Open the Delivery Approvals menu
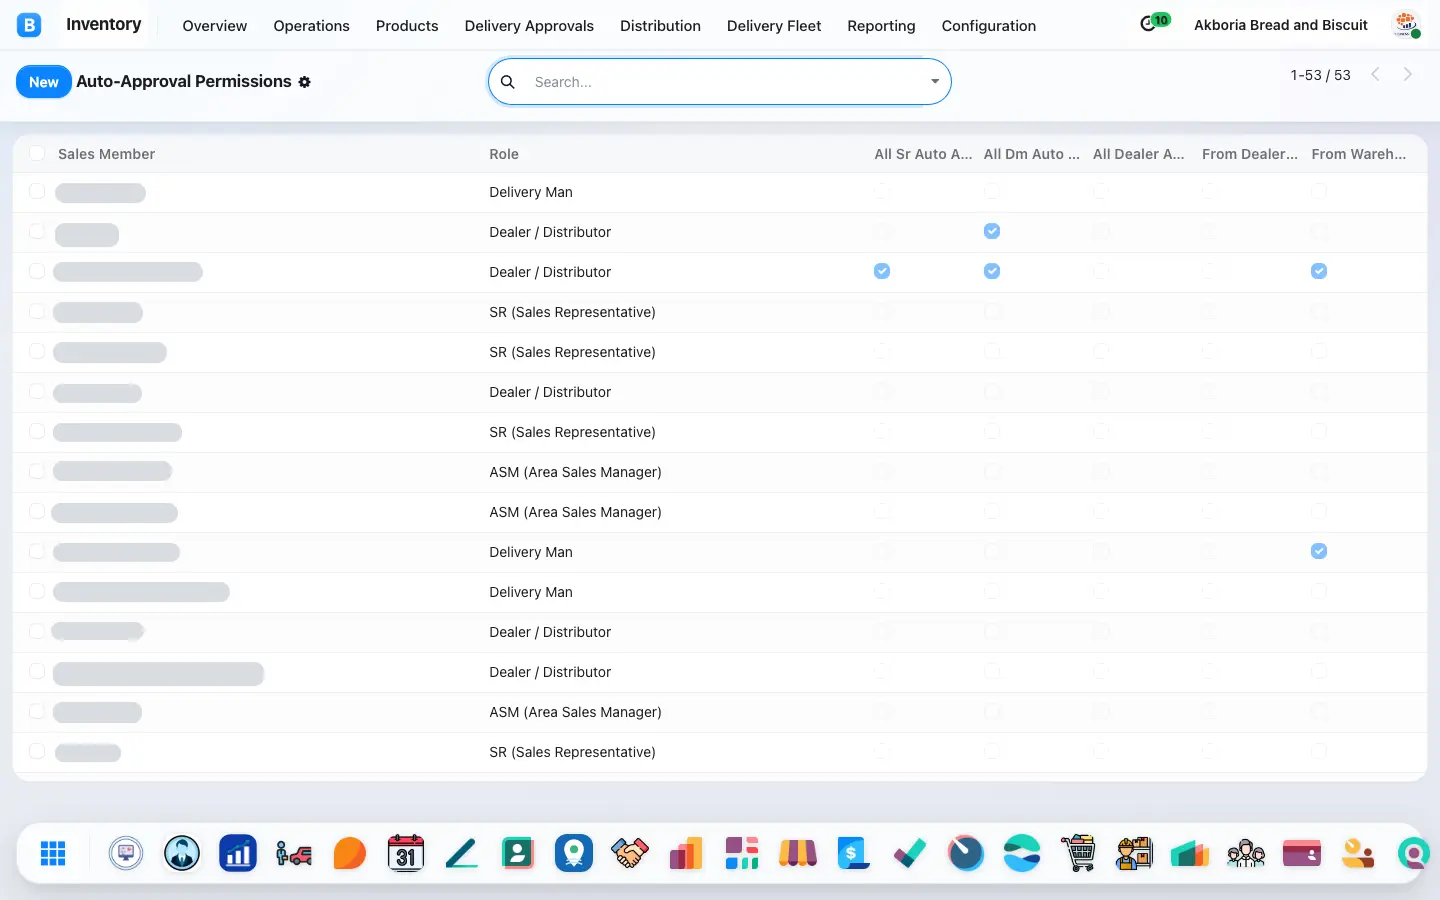 pos(529,26)
